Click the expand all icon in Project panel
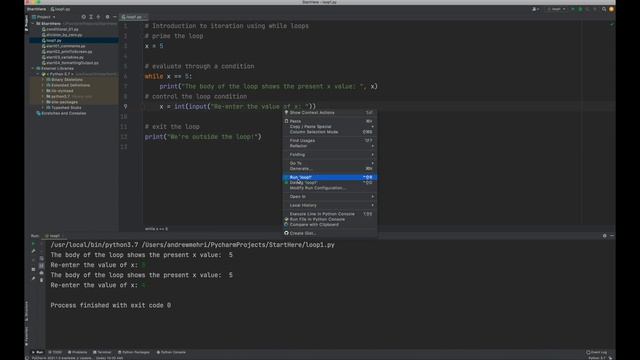 [x=91, y=17]
